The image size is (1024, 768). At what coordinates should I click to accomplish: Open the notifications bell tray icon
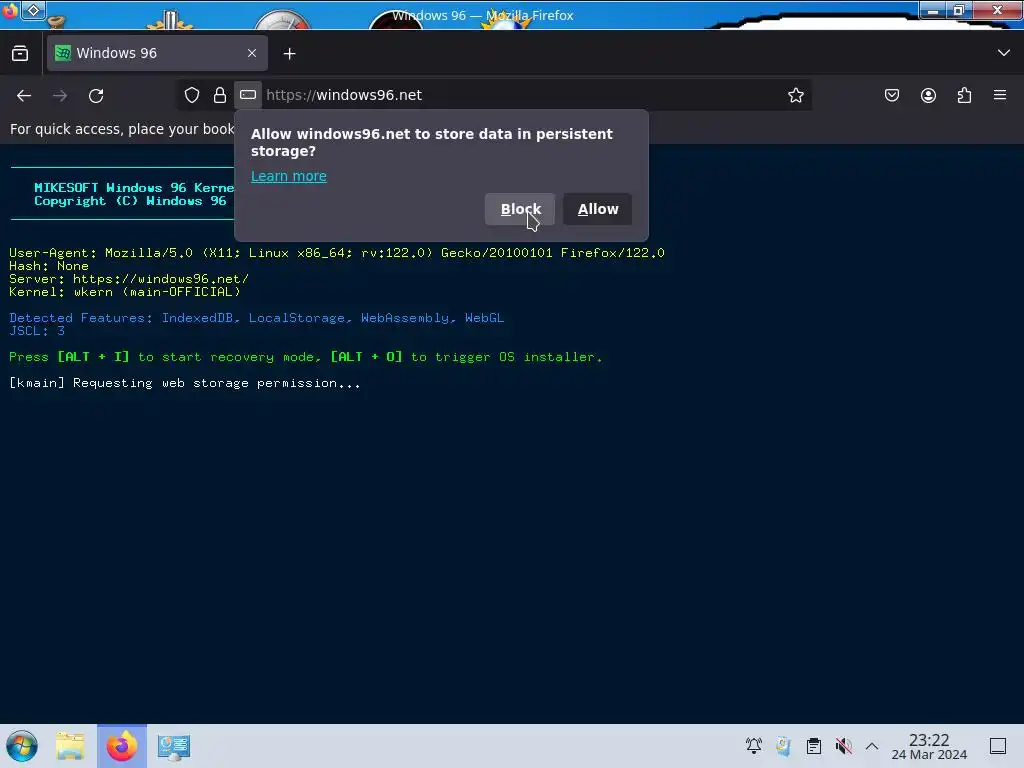tap(754, 746)
